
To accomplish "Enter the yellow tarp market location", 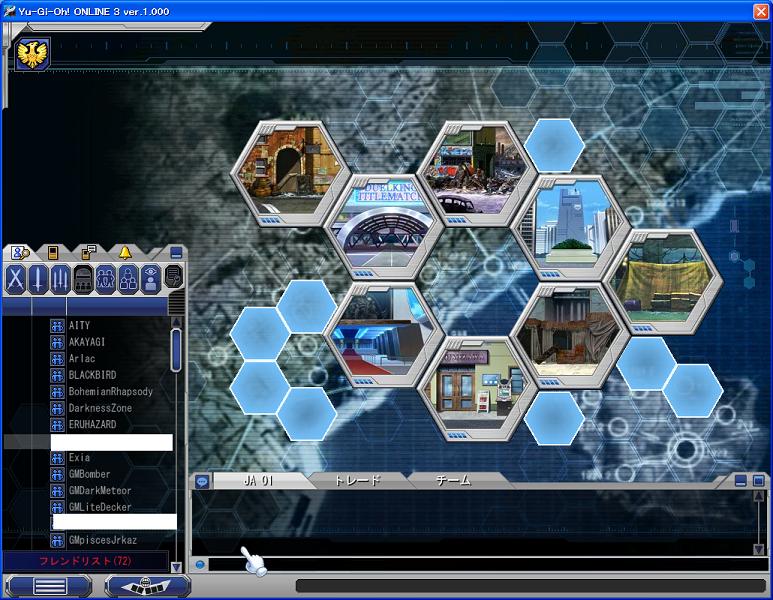I will tap(664, 281).
